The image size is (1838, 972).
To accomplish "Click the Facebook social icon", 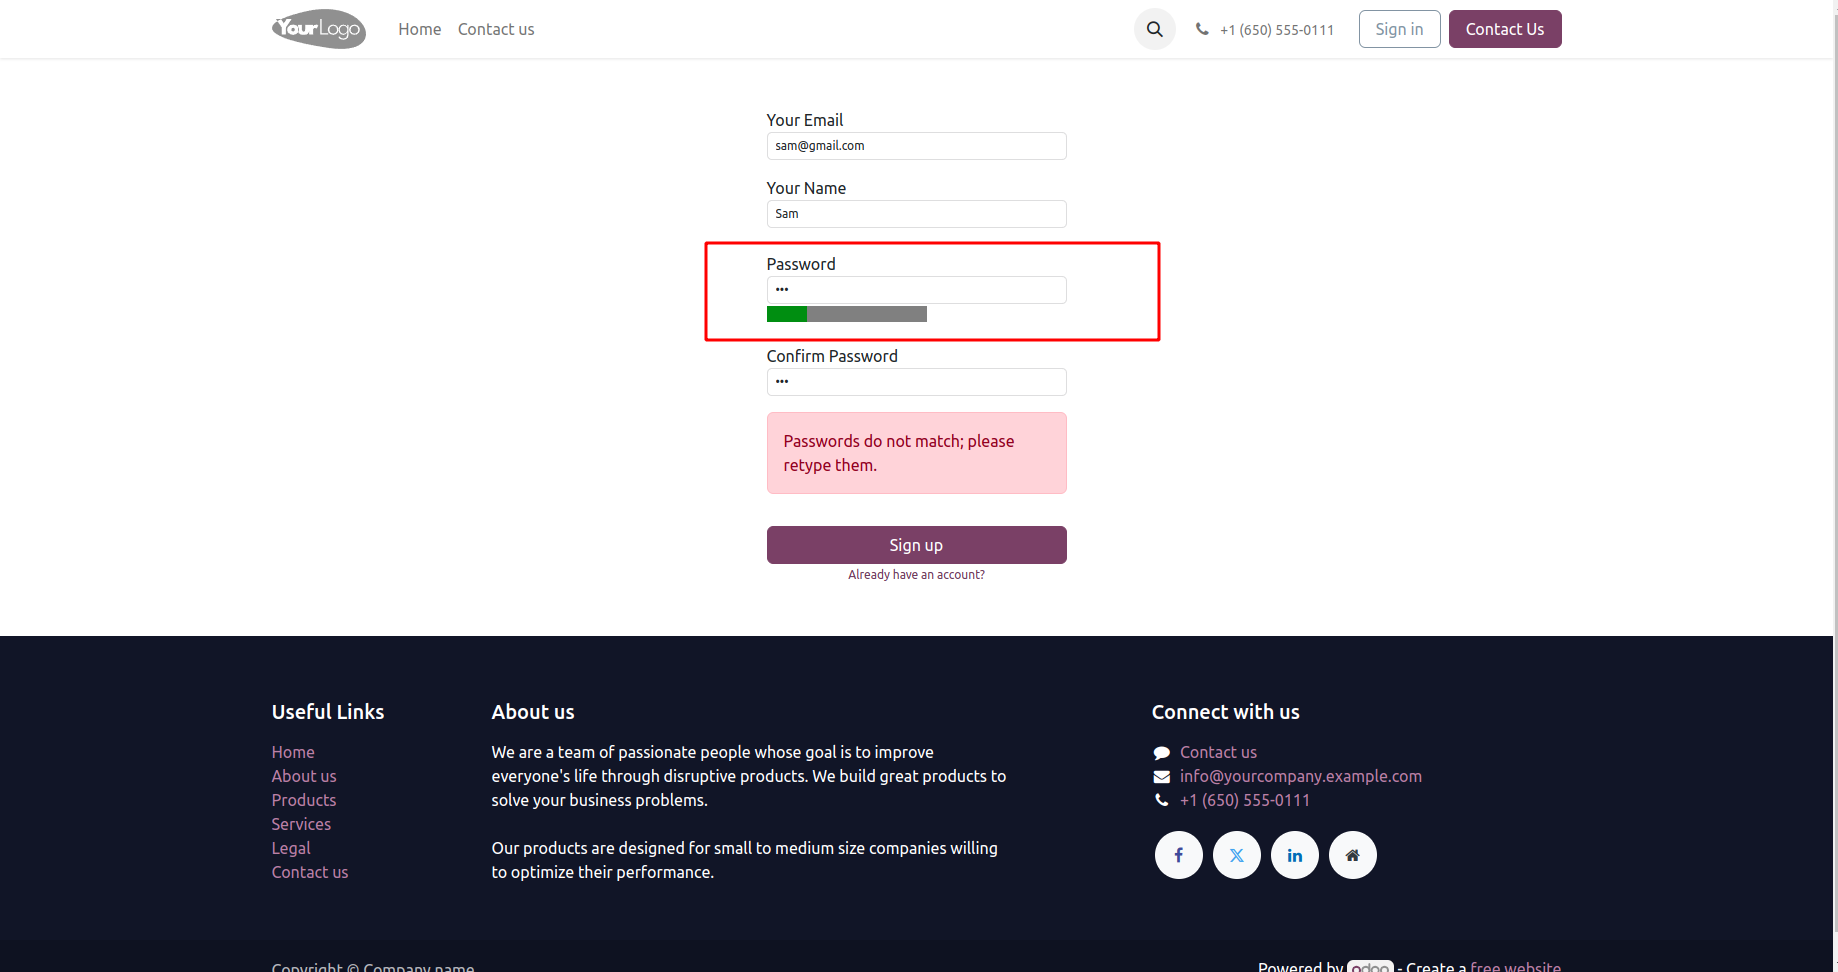I will [x=1178, y=855].
